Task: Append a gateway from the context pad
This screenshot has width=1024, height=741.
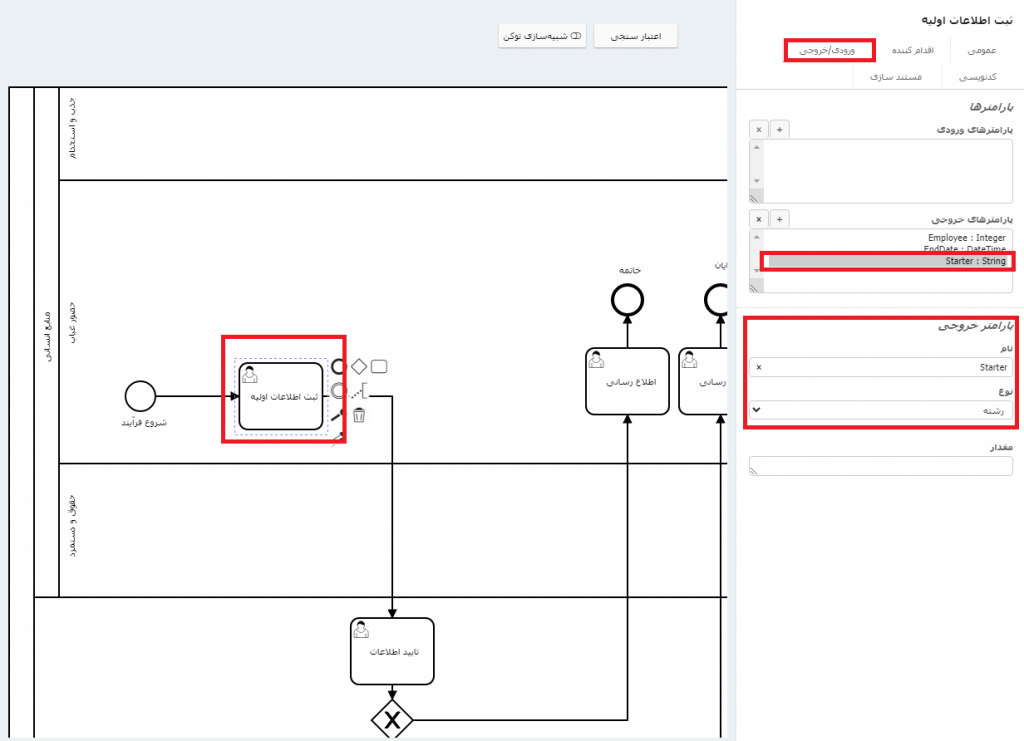Action: tap(359, 366)
